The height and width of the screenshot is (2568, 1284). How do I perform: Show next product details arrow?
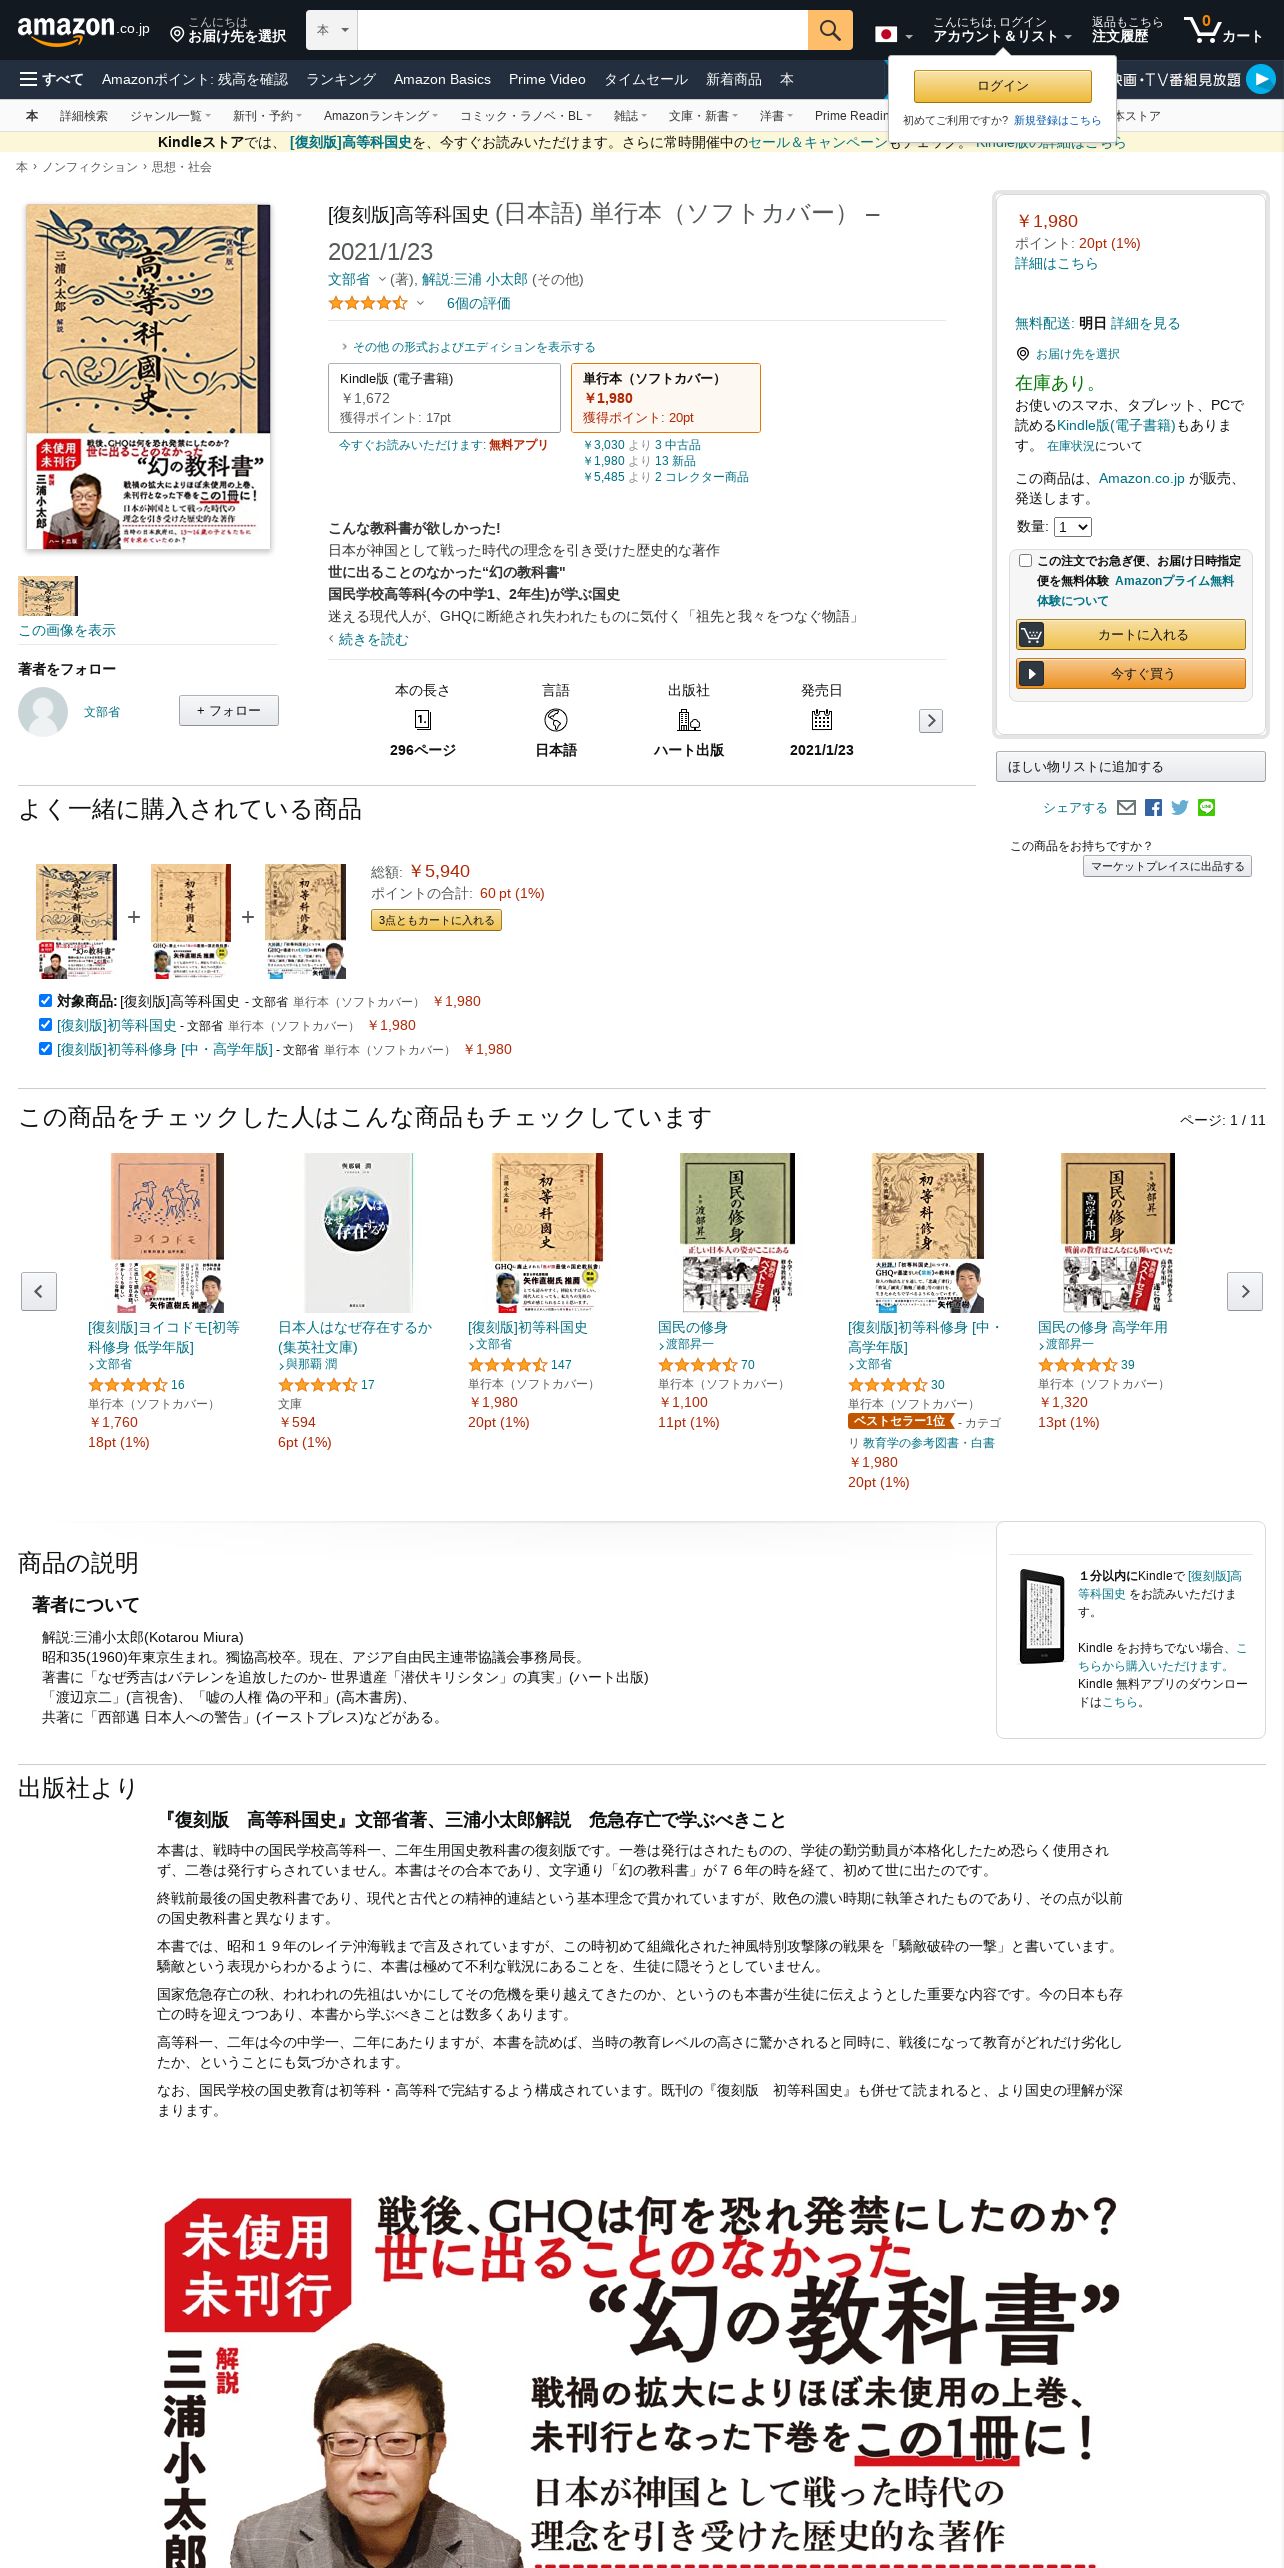point(931,720)
